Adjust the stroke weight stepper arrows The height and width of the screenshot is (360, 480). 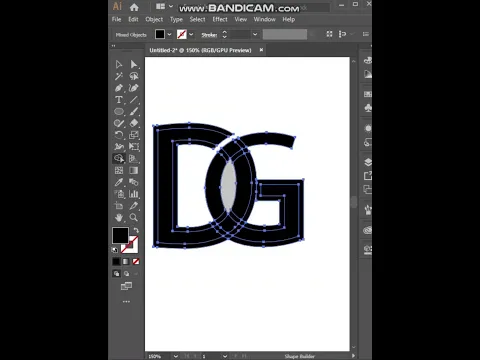point(224,34)
